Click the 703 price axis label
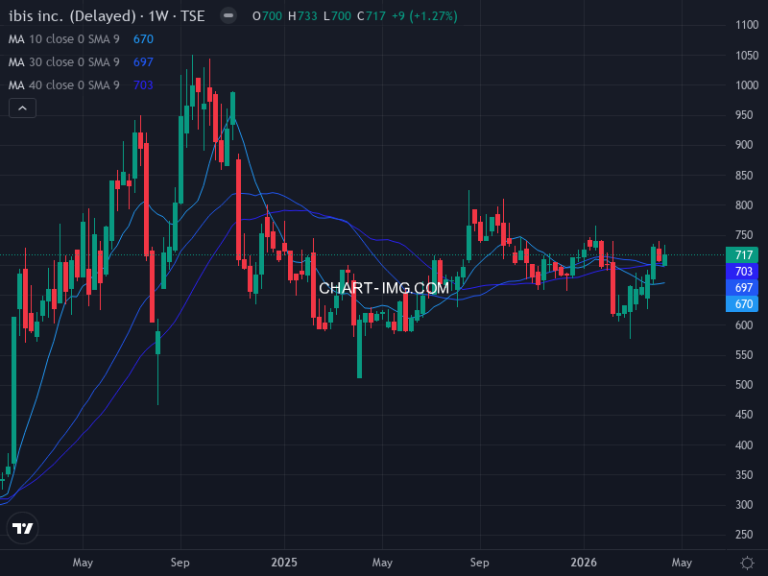 [x=742, y=271]
